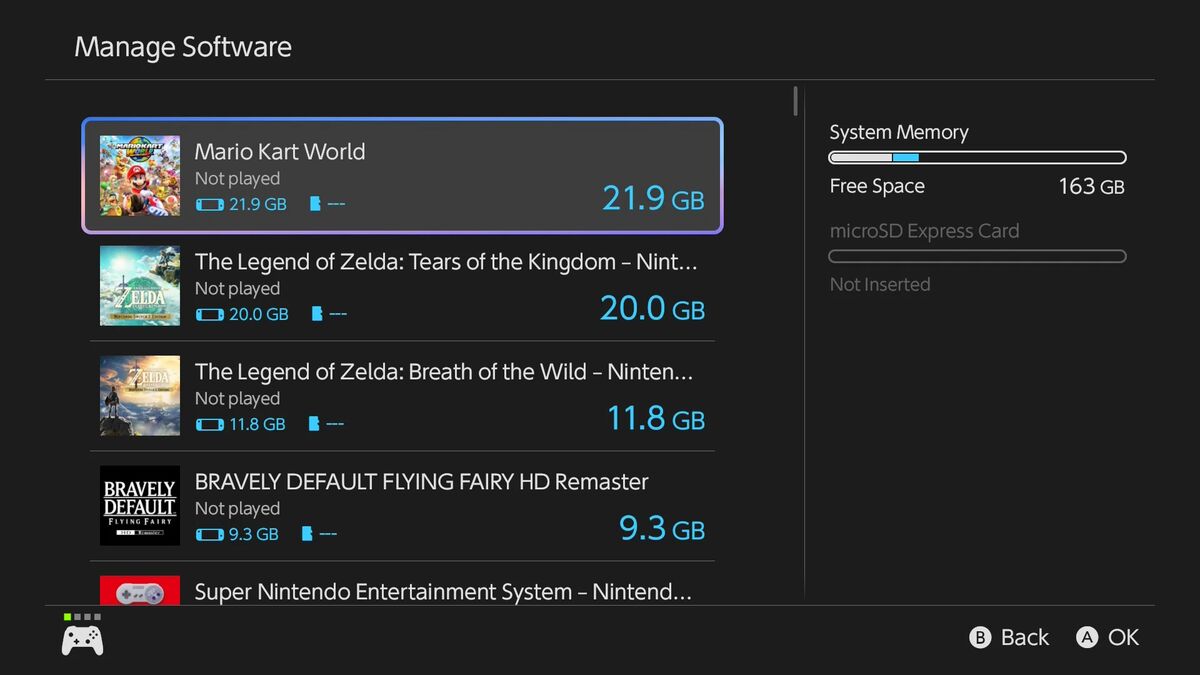Click the large 9.3 GB size value
Viewport: 1200px width, 675px height.
click(x=662, y=528)
